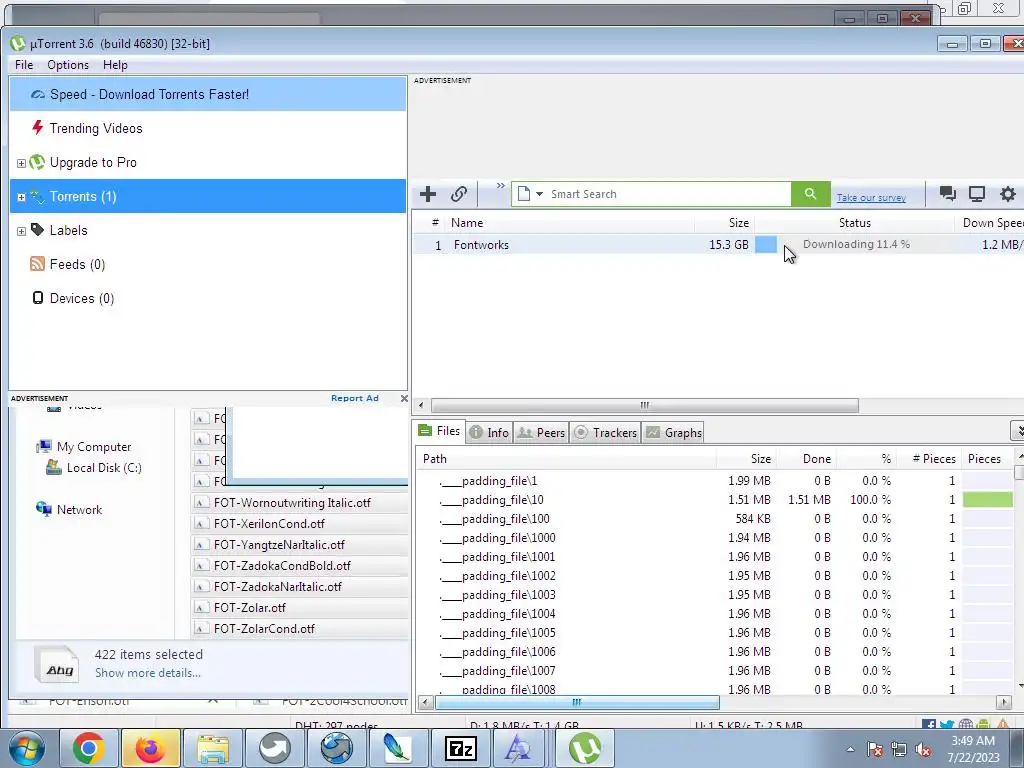The width and height of the screenshot is (1024, 768).
Task: Switch to the Info tab
Action: pyautogui.click(x=489, y=432)
